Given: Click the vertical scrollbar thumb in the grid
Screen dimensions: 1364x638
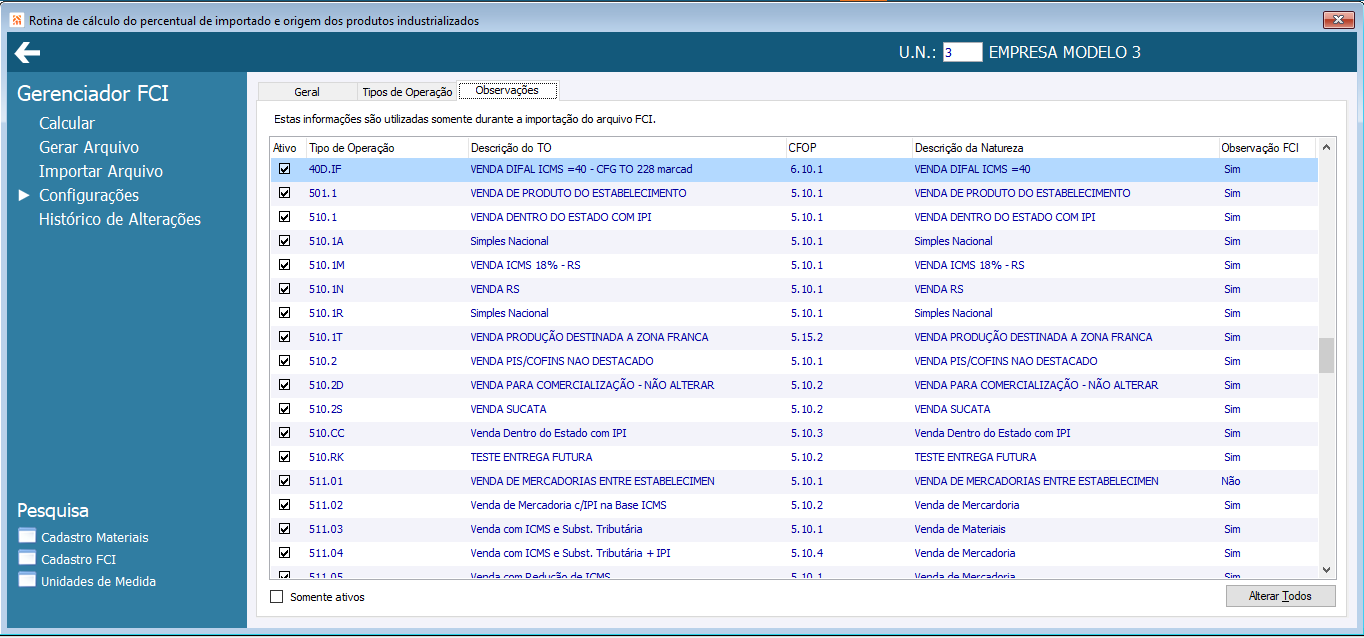Looking at the screenshot, I should click(x=1326, y=355).
